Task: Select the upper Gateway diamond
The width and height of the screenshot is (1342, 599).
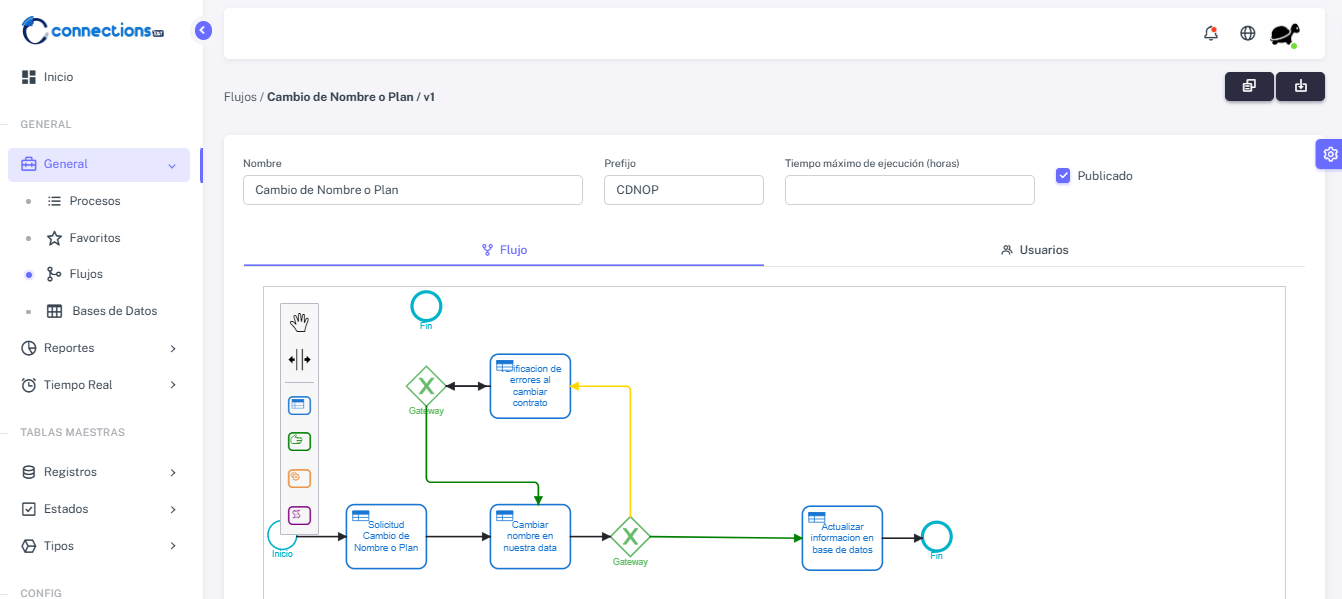Action: [x=426, y=386]
